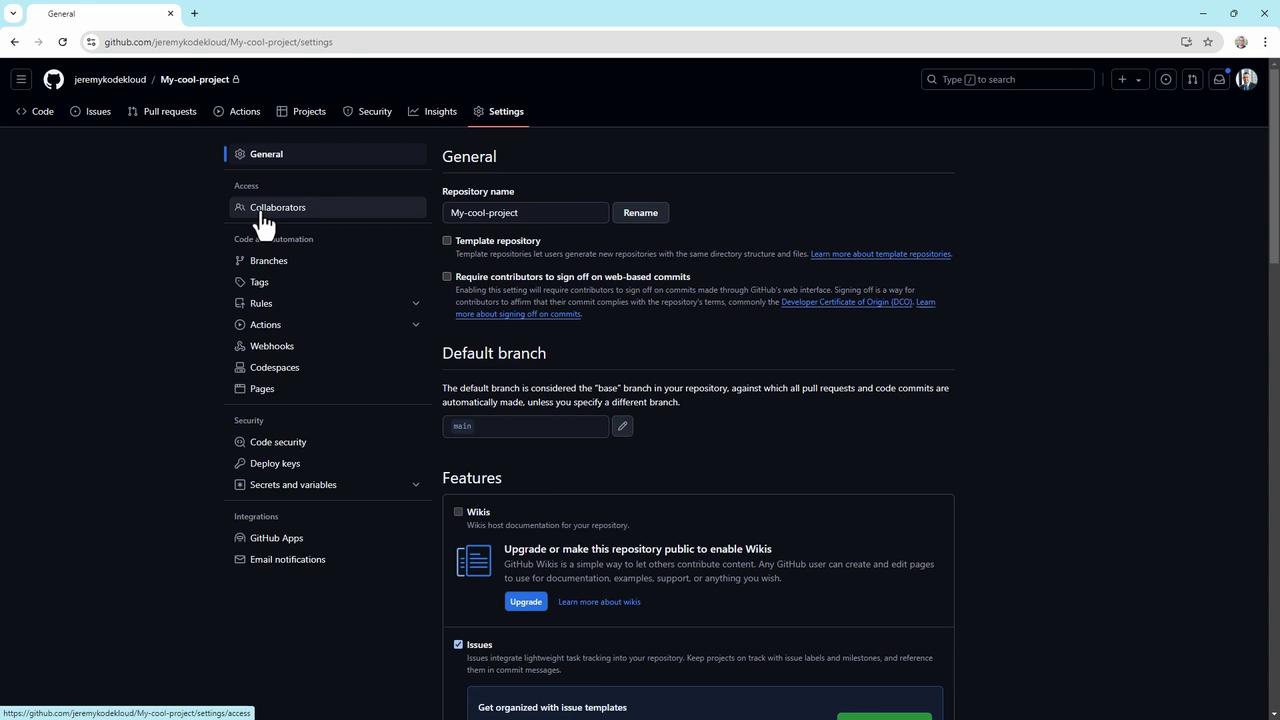View site information icon in address bar
Image resolution: width=1280 pixels, height=720 pixels.
91,42
